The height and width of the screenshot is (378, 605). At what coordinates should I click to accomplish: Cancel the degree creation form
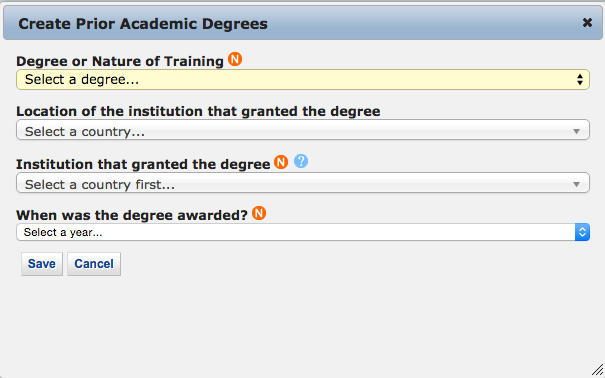94,264
